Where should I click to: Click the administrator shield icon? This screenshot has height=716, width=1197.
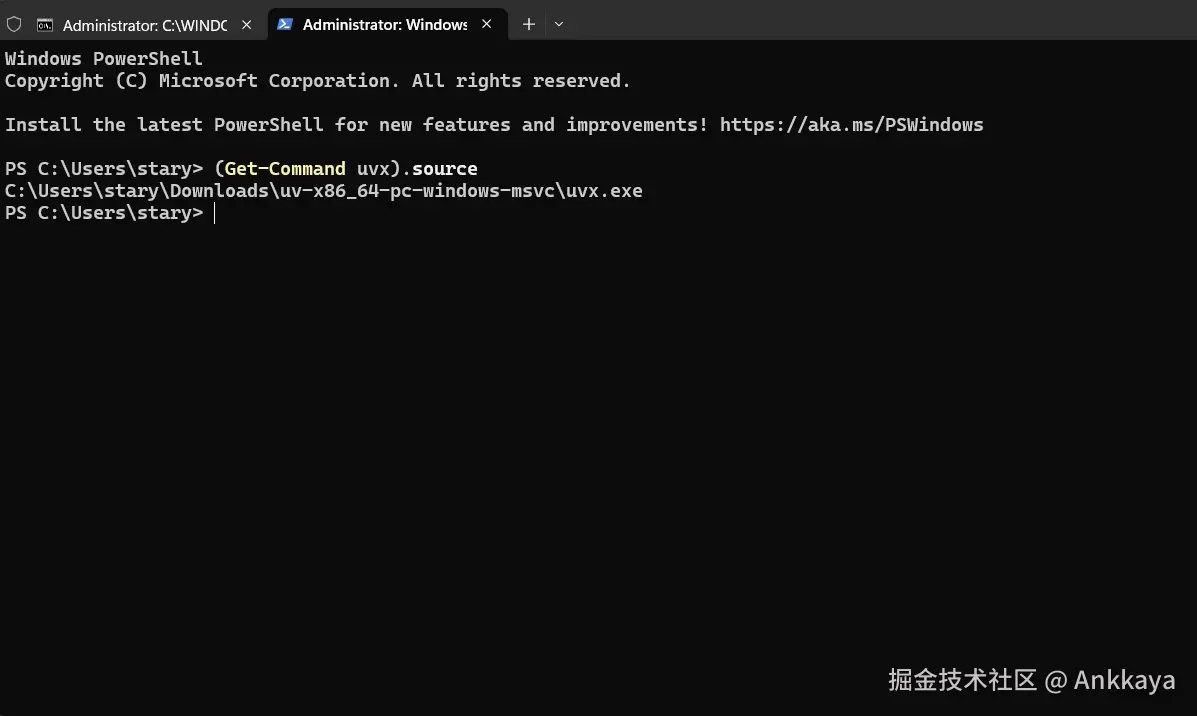pyautogui.click(x=14, y=24)
